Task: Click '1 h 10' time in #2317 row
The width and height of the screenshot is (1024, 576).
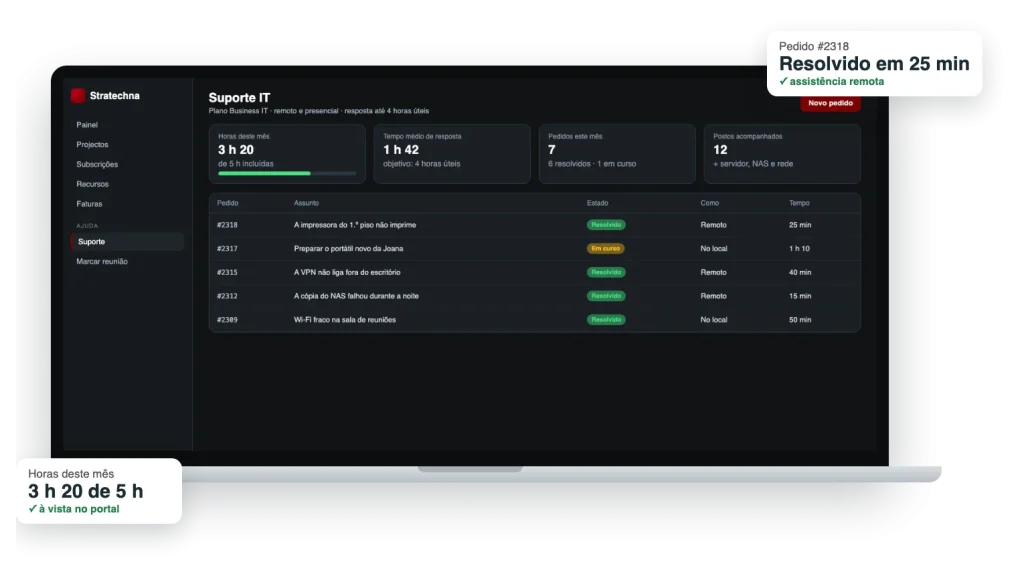Action: (799, 249)
